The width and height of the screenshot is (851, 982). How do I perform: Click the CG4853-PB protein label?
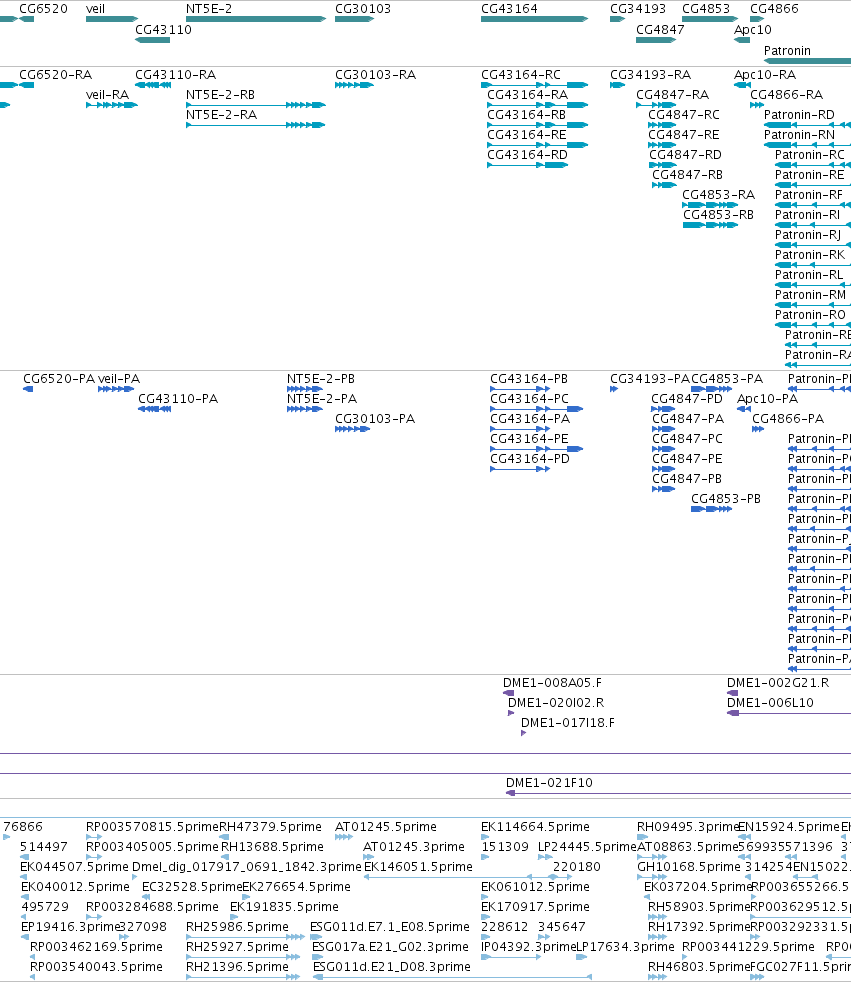(726, 499)
